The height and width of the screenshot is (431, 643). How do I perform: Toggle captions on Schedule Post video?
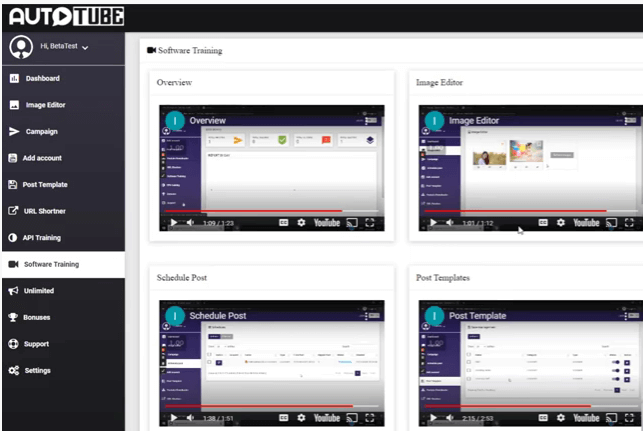point(283,418)
